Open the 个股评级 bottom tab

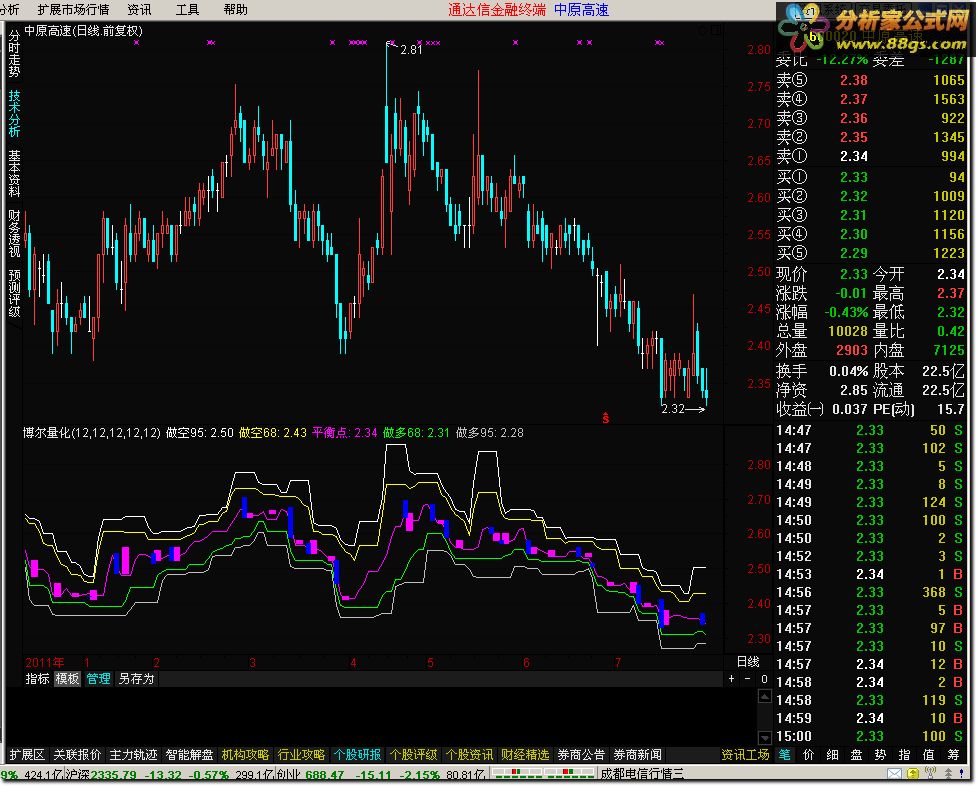(x=413, y=755)
